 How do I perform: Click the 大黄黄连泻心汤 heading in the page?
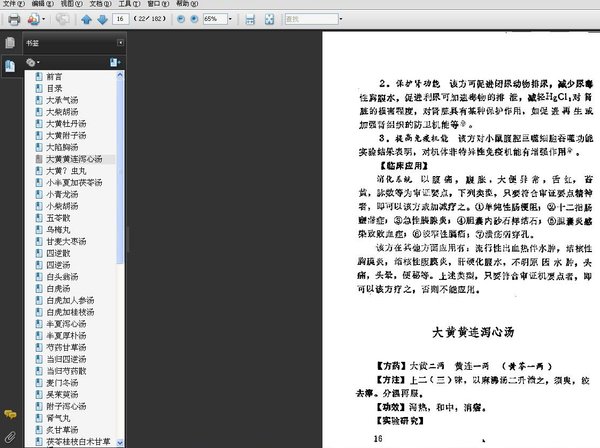pyautogui.click(x=473, y=332)
